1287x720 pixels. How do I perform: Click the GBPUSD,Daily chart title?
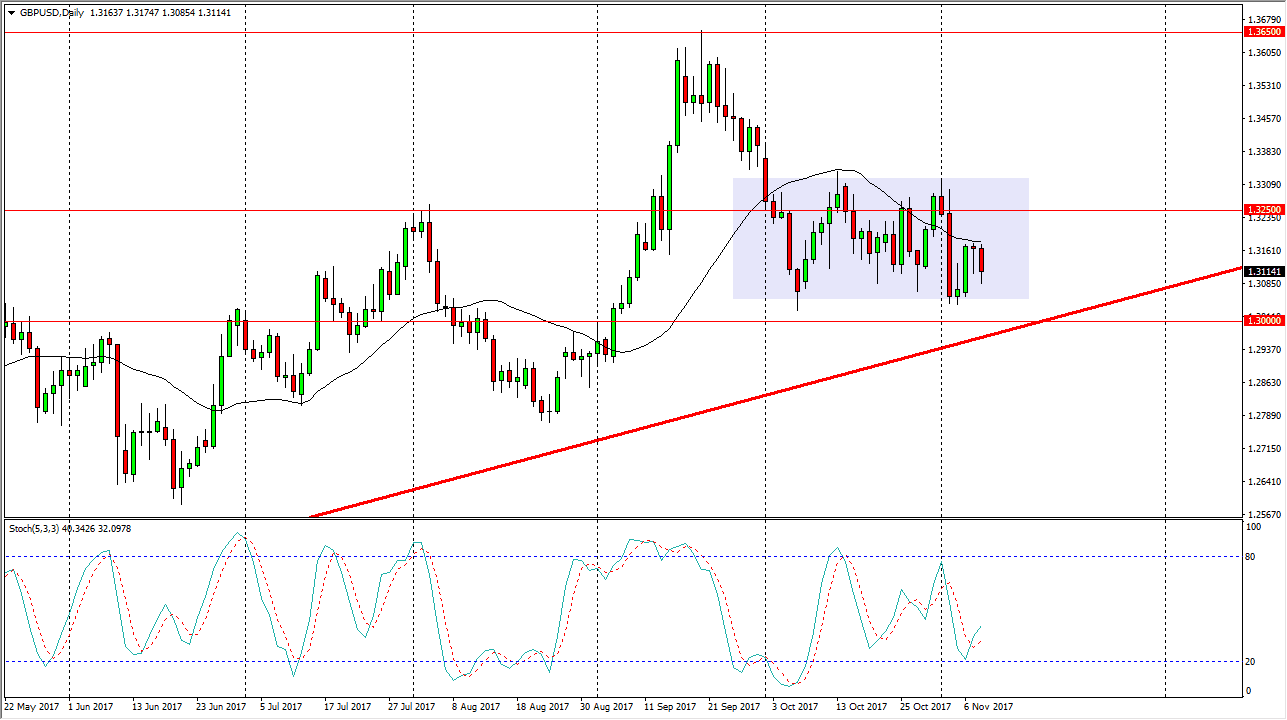(51, 13)
